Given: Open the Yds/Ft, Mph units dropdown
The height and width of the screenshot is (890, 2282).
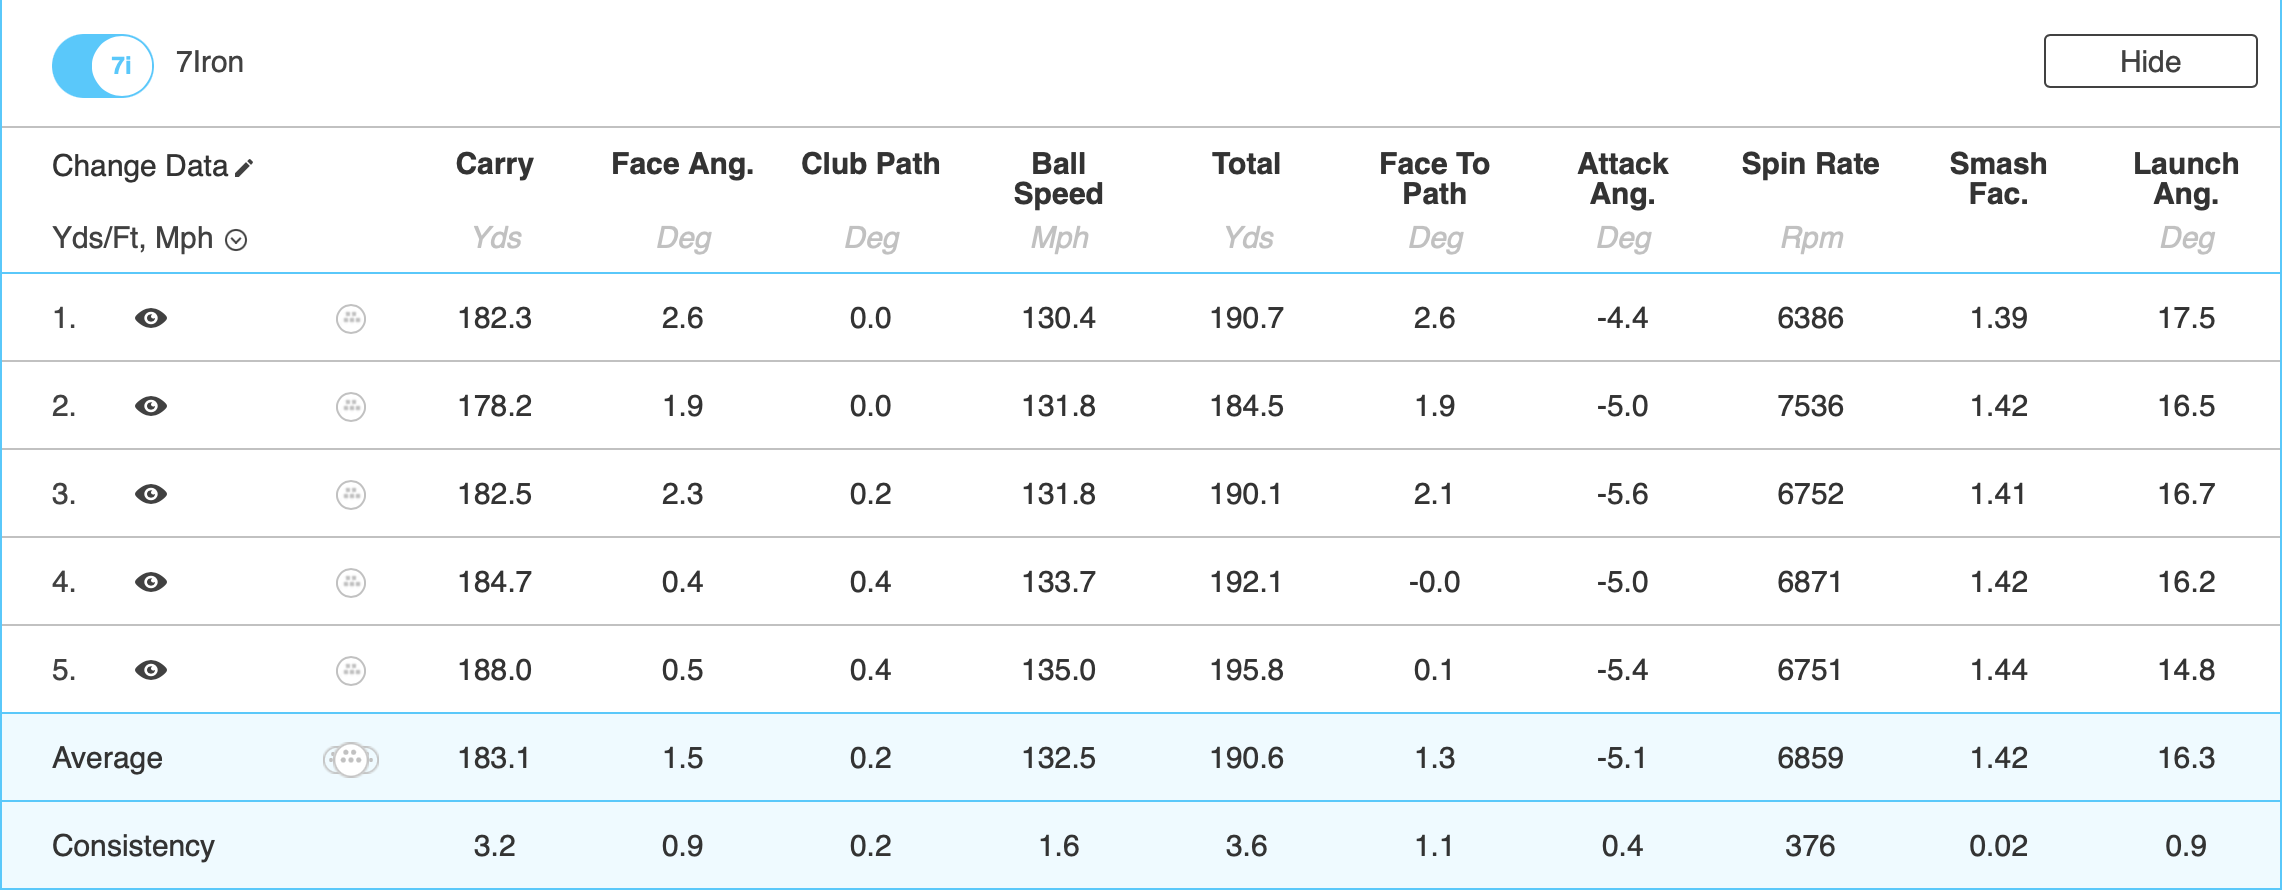Looking at the screenshot, I should coord(236,240).
